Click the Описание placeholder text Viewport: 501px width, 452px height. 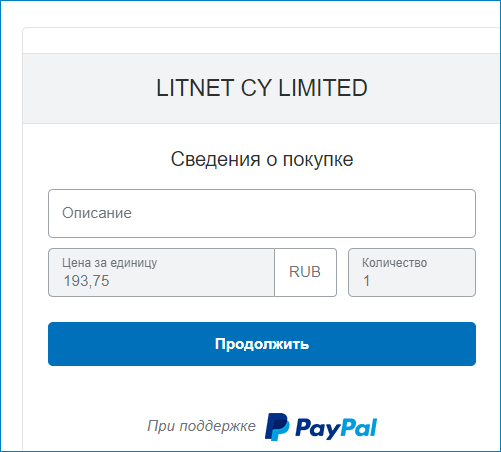tap(97, 213)
